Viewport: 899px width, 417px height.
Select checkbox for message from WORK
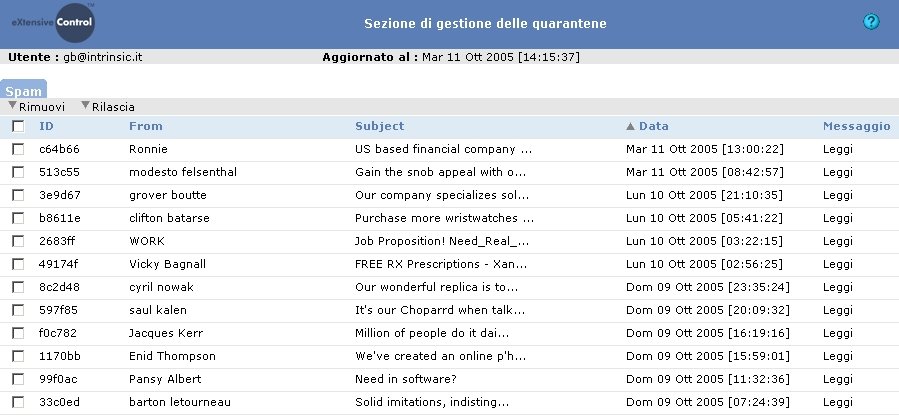(18, 241)
